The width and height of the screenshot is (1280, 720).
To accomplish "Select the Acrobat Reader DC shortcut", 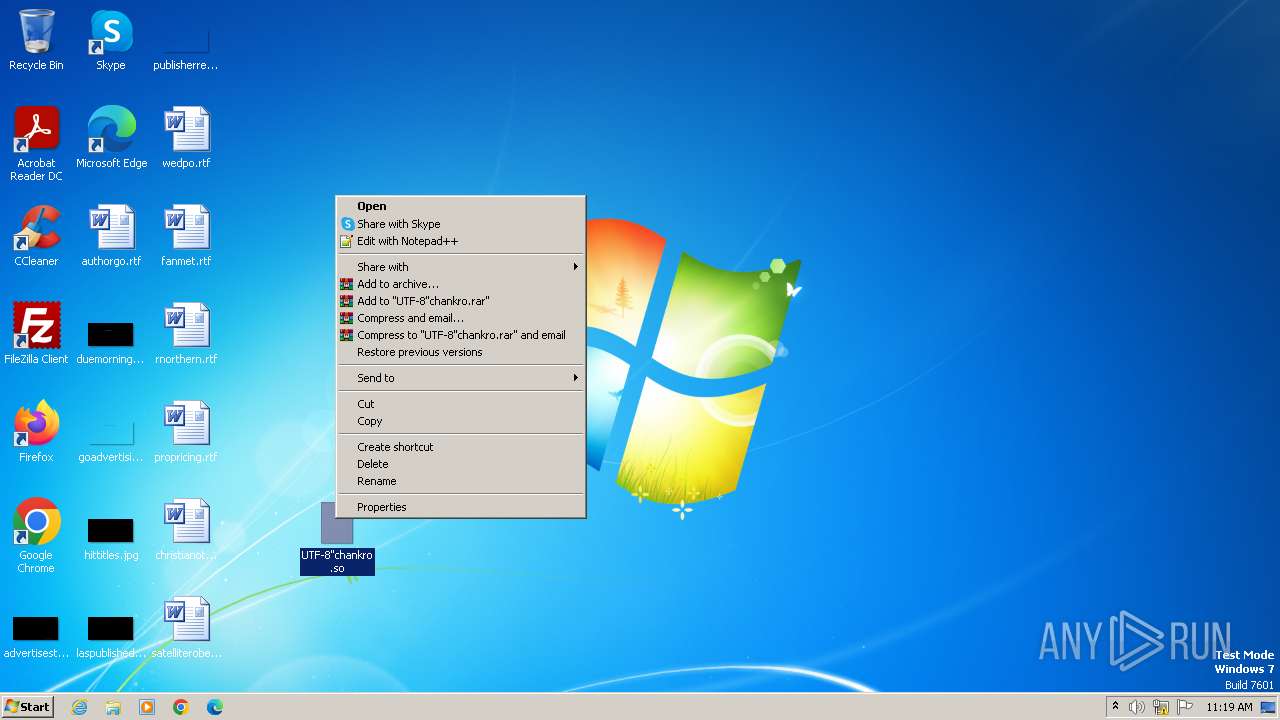I will tap(36, 143).
